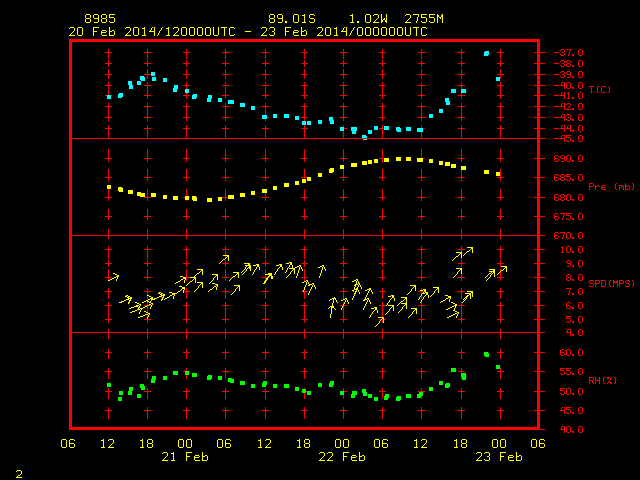The height and width of the screenshot is (480, 640).
Task: Click station ID 8985 in header
Action: [100, 19]
